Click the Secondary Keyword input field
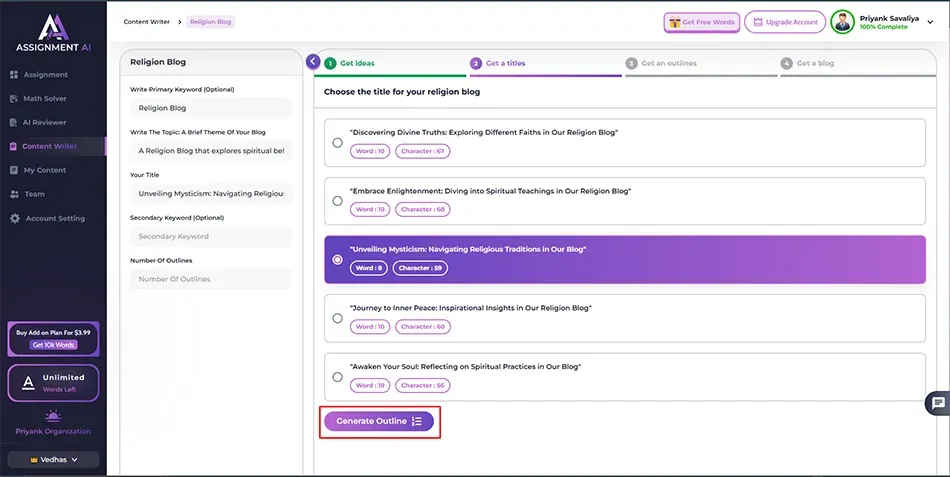The width and height of the screenshot is (950, 477). click(x=210, y=237)
